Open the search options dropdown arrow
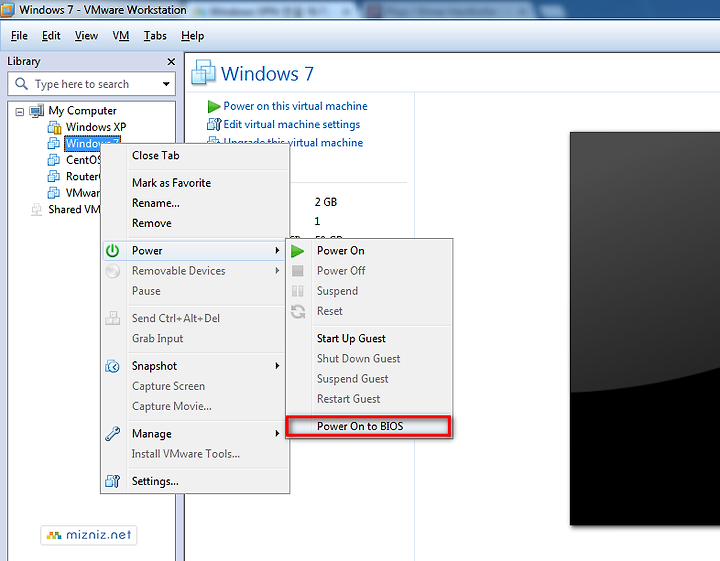The image size is (720, 561). [166, 84]
